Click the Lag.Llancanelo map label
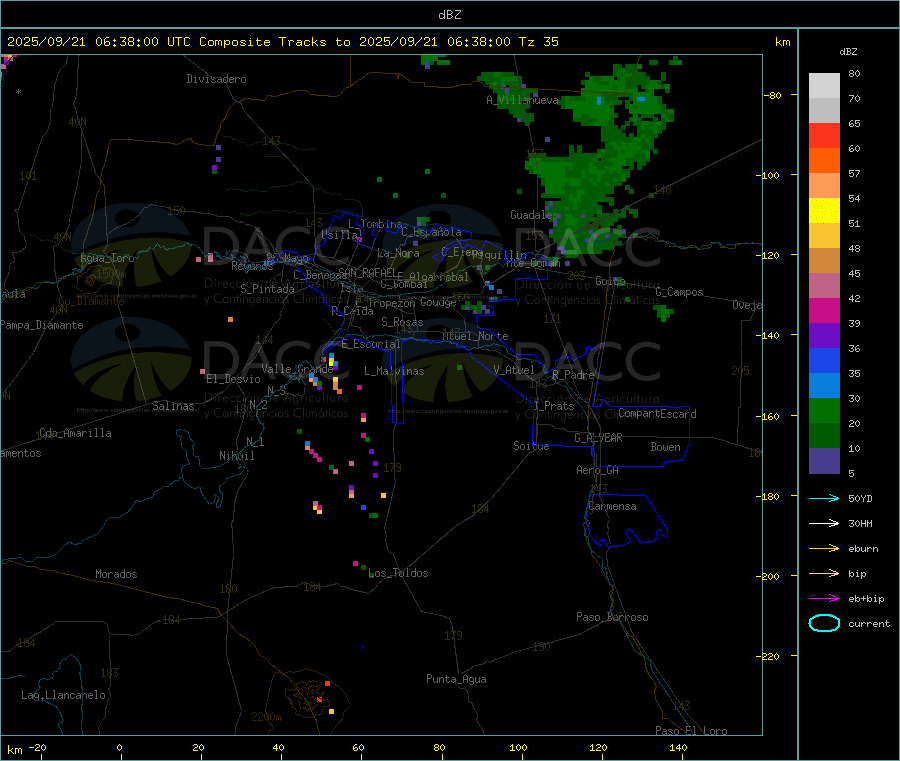 coord(64,695)
